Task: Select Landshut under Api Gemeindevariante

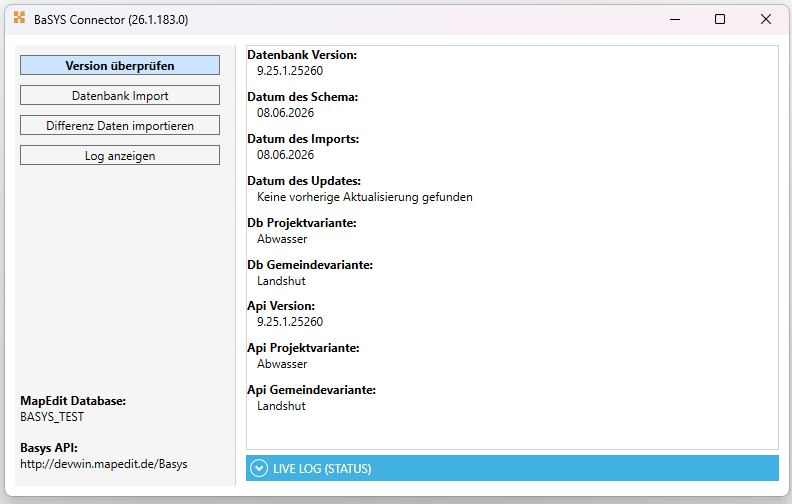Action: point(281,406)
